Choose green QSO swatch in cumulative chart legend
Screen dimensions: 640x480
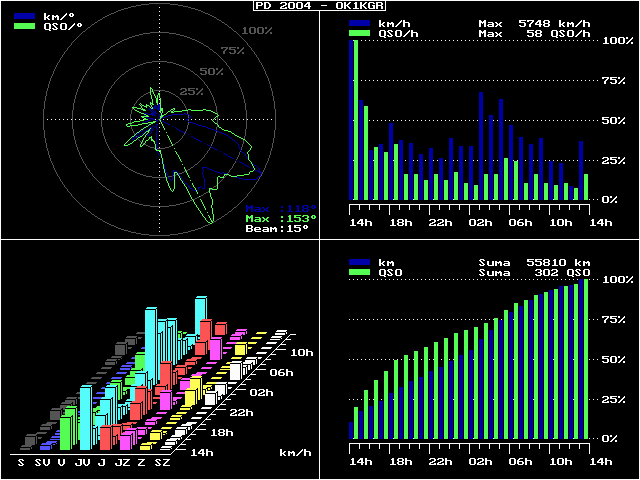(x=360, y=272)
